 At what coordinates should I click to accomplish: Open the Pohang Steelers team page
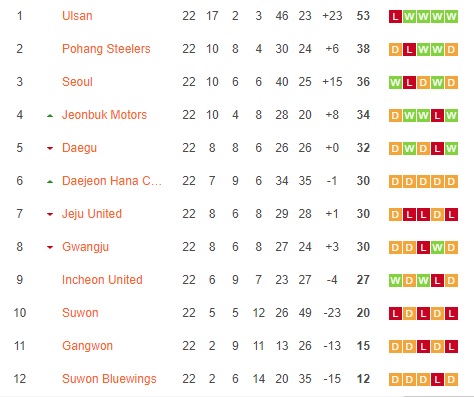tap(106, 49)
